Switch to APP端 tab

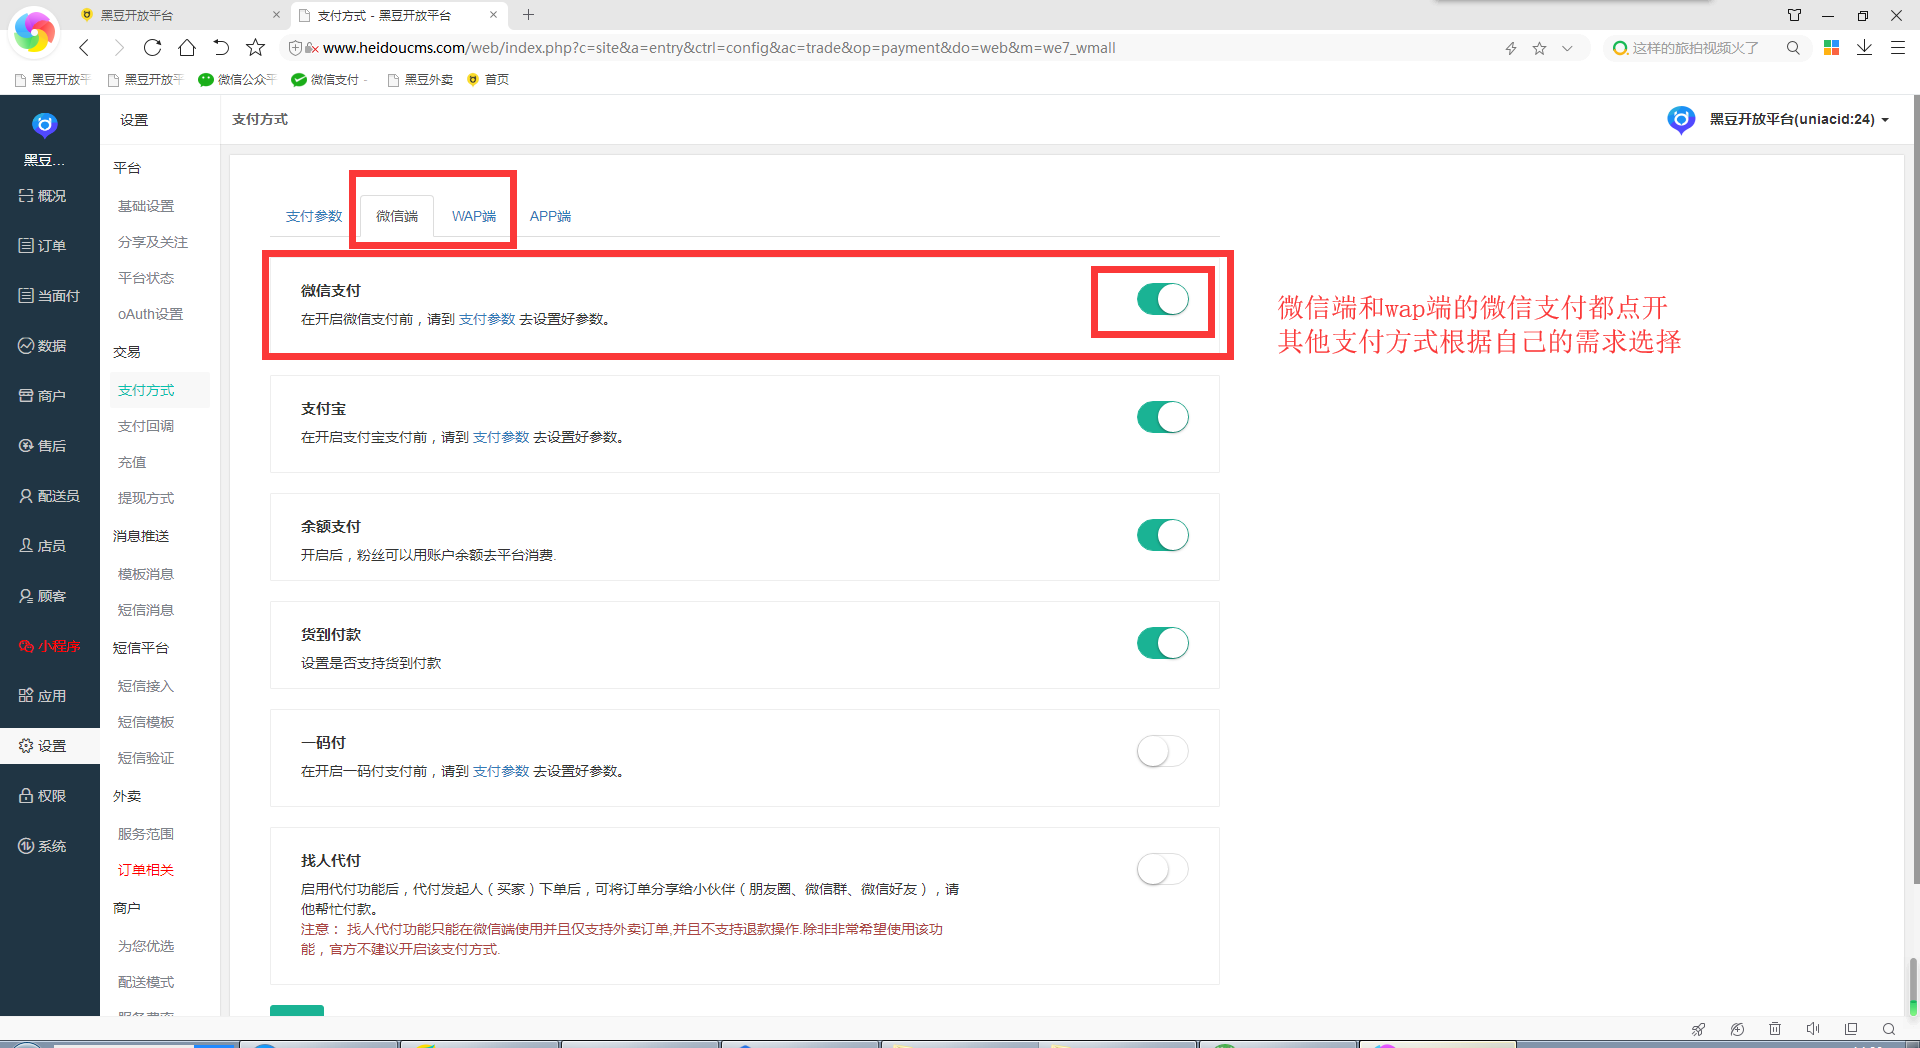(550, 216)
